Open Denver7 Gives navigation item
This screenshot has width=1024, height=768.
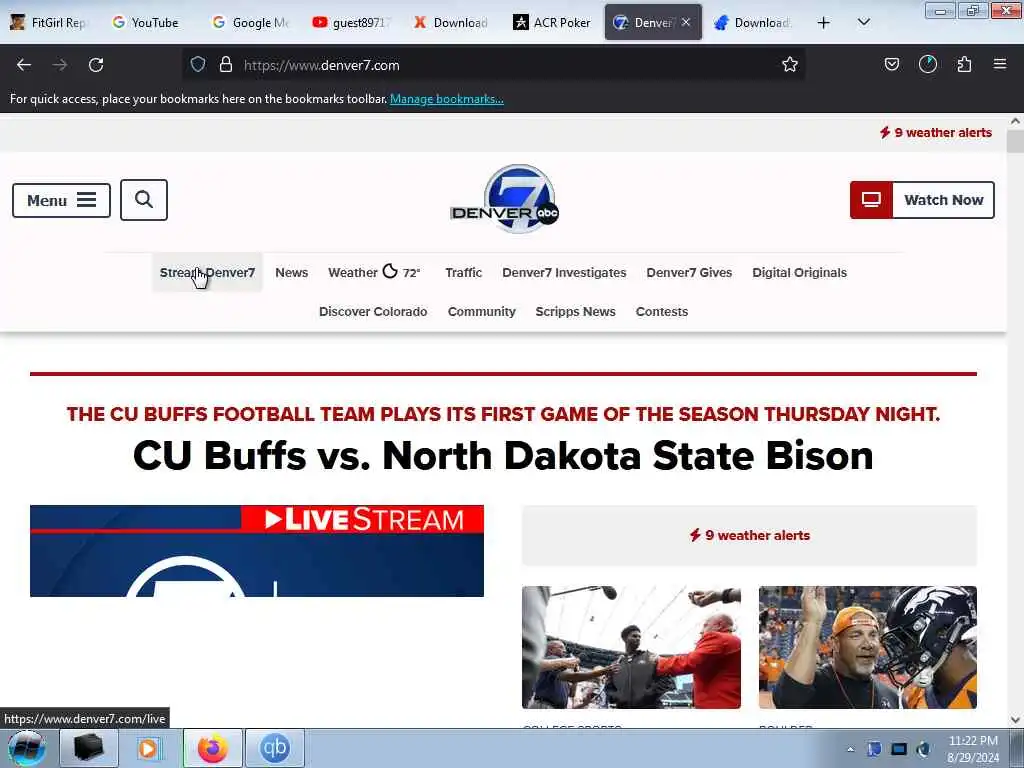(x=689, y=272)
